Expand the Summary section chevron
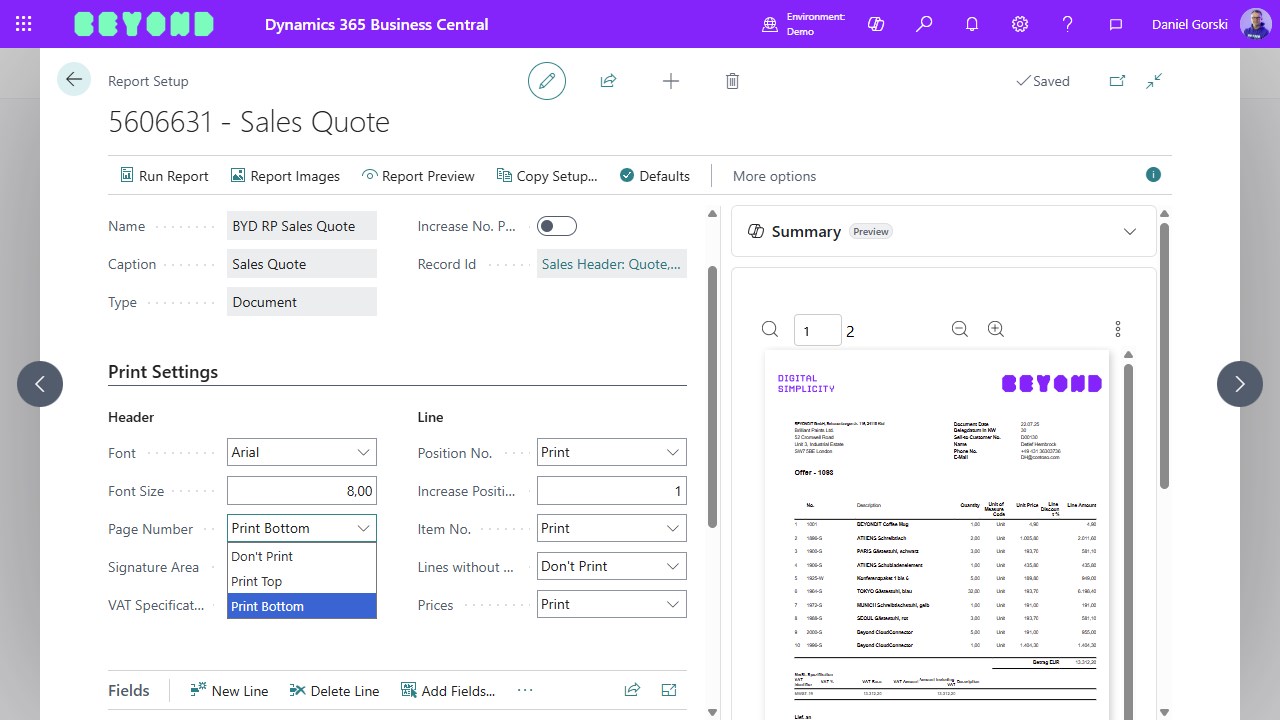The height and width of the screenshot is (720, 1280). pyautogui.click(x=1130, y=231)
